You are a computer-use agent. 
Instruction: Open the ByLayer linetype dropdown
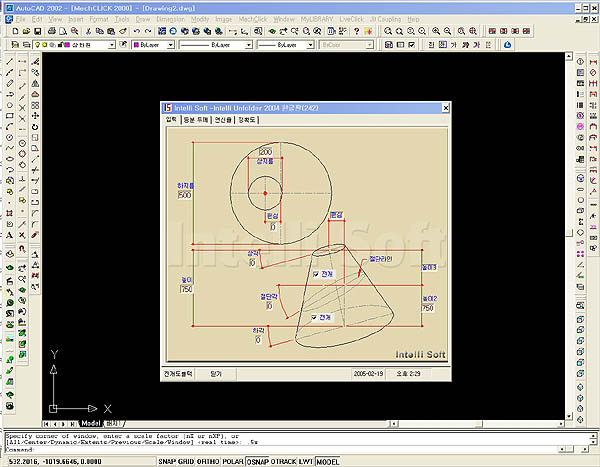coord(249,45)
